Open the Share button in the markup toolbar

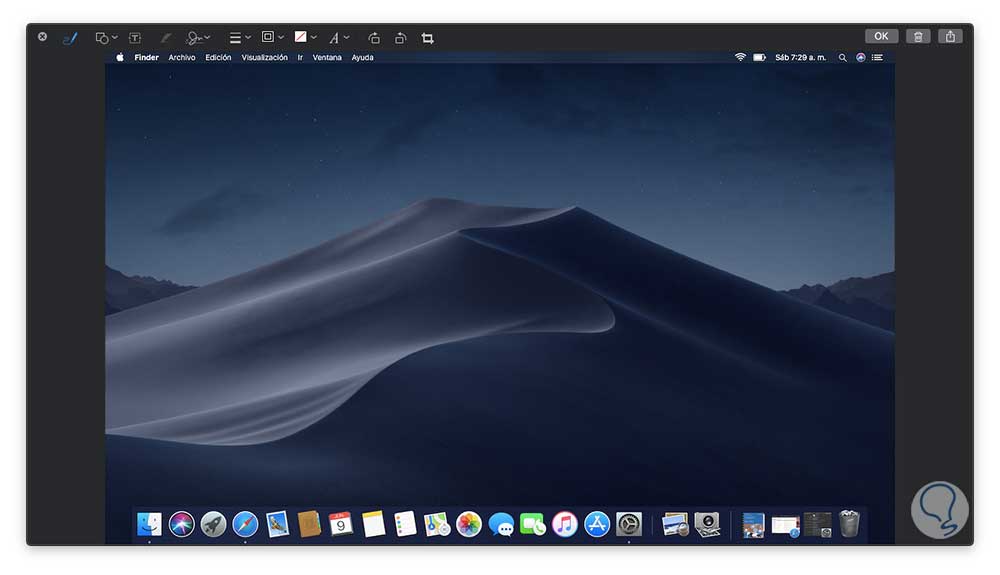[x=950, y=36]
